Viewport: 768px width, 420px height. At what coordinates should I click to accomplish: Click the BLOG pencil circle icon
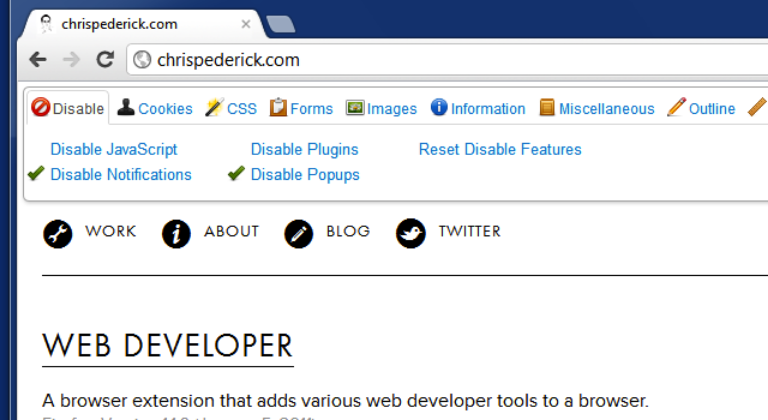298,234
